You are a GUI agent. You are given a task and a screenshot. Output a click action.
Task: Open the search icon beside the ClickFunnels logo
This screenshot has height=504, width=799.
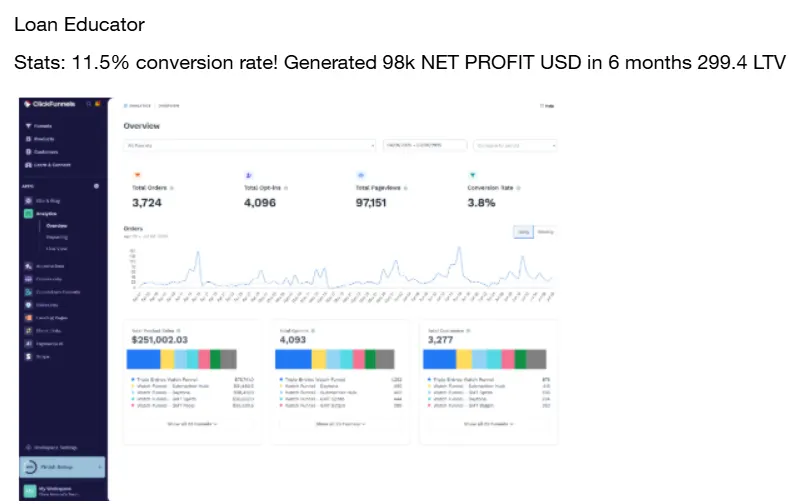[89, 104]
